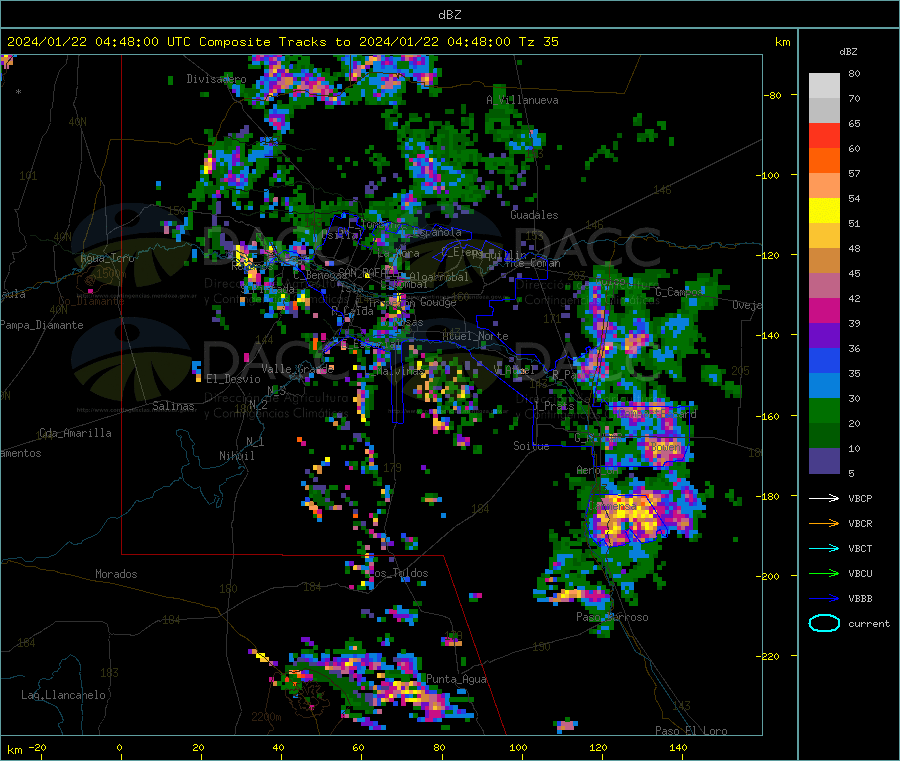The height and width of the screenshot is (761, 900).
Task: Click the 'El_Desvio' map label
Action: click(233, 379)
